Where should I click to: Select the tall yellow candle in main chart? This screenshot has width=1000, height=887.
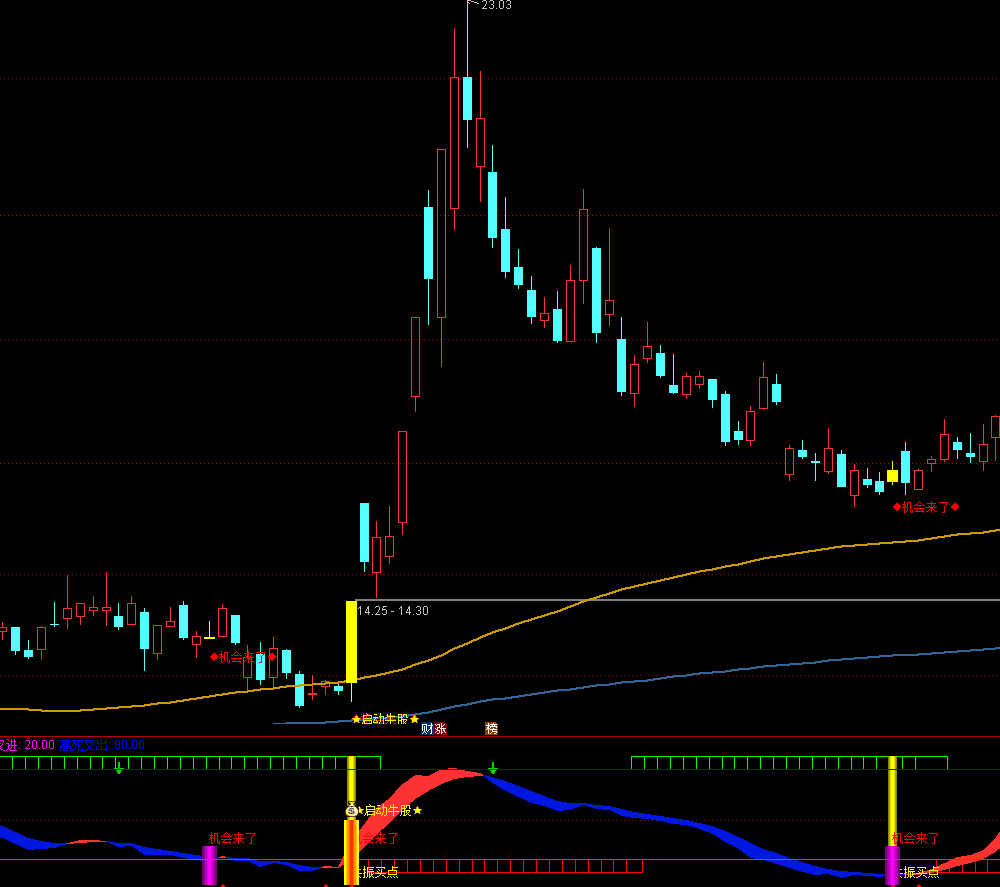point(351,641)
